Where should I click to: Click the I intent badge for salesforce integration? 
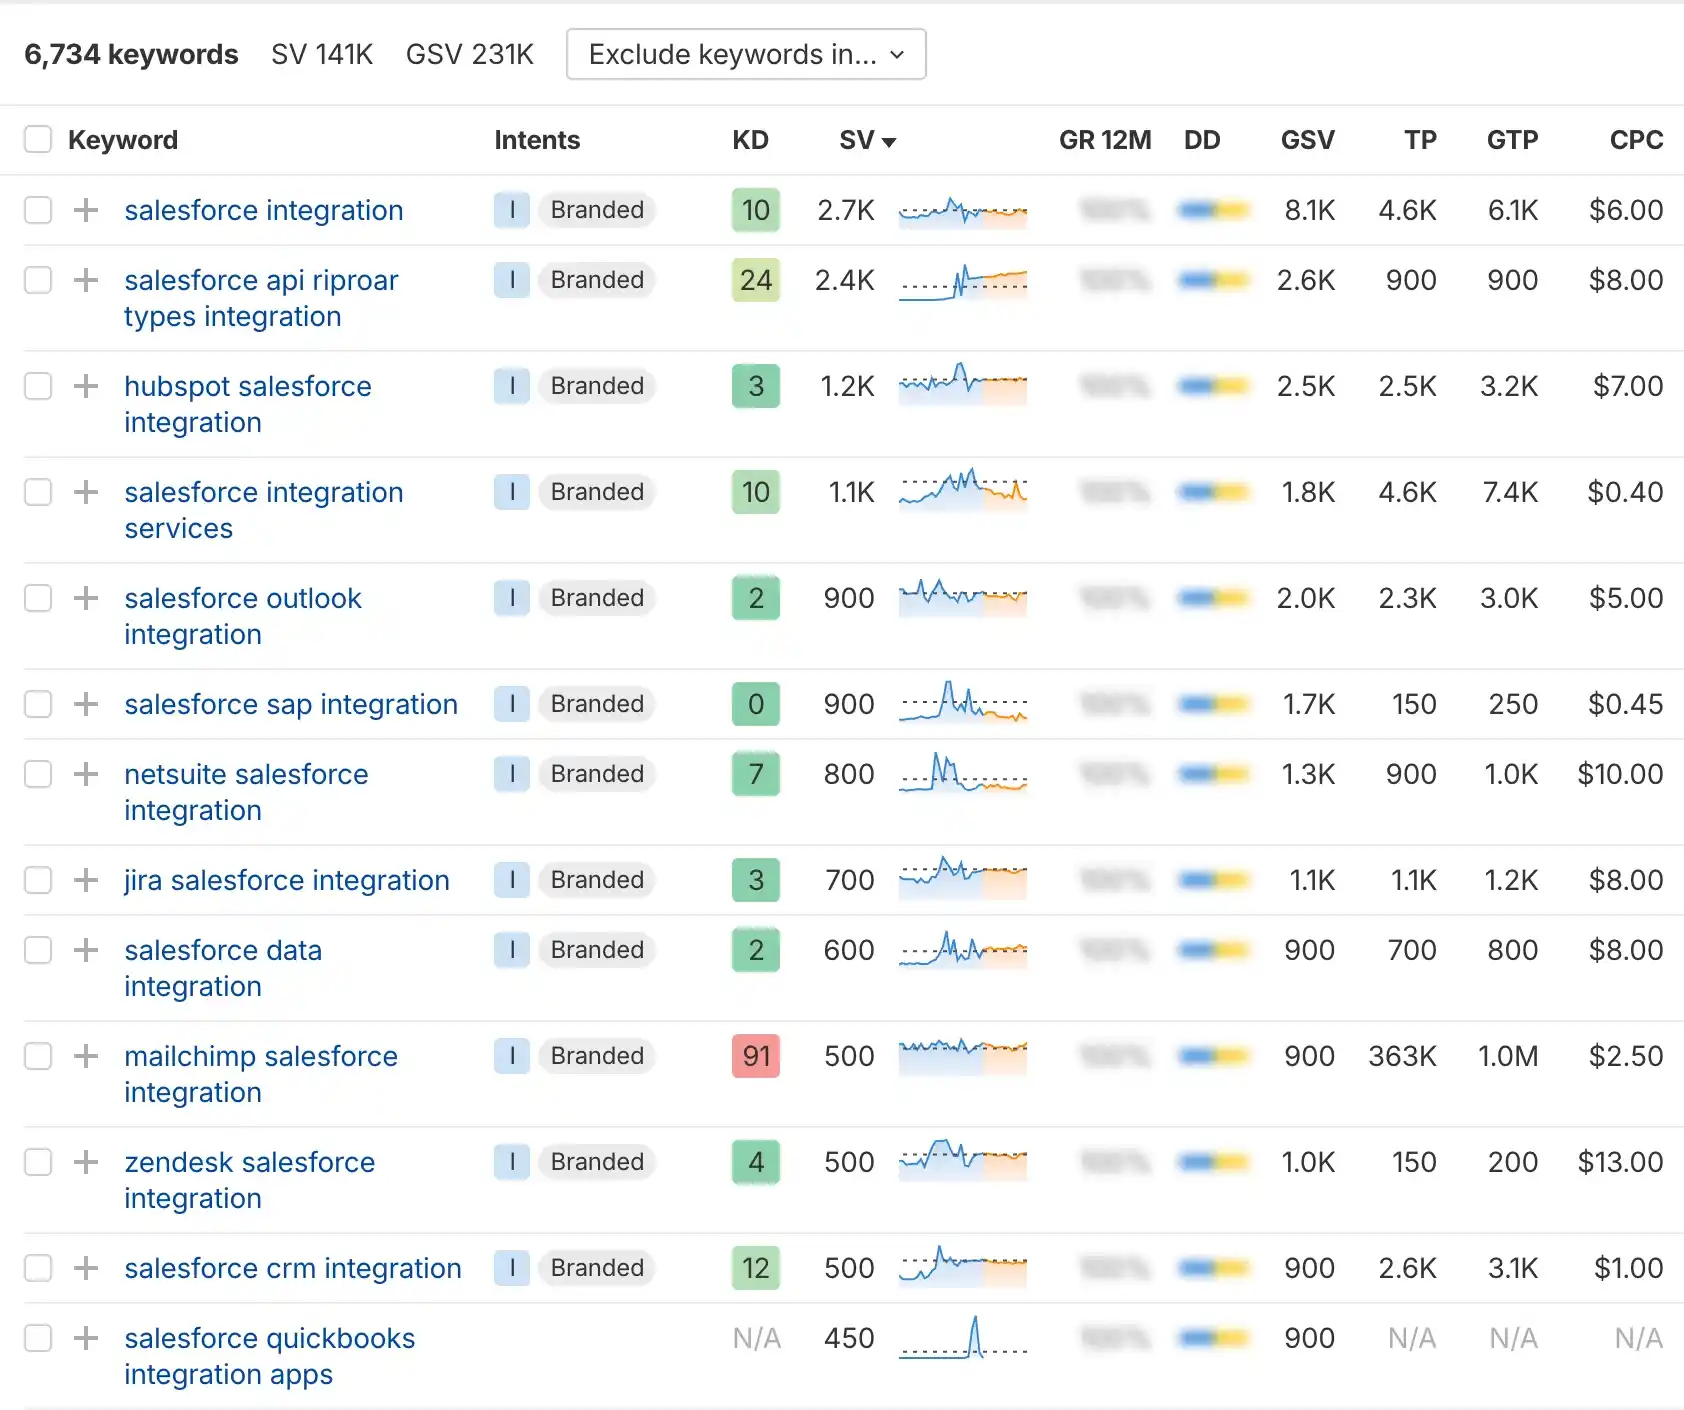point(512,210)
